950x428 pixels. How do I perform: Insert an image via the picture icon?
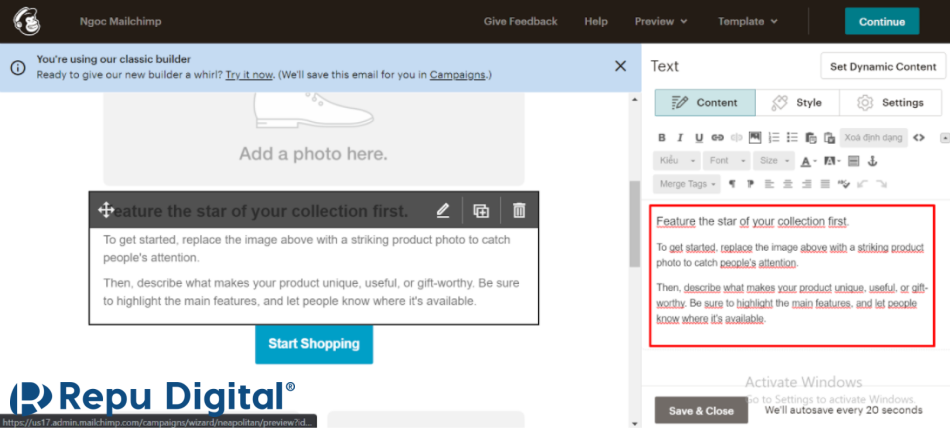click(755, 138)
